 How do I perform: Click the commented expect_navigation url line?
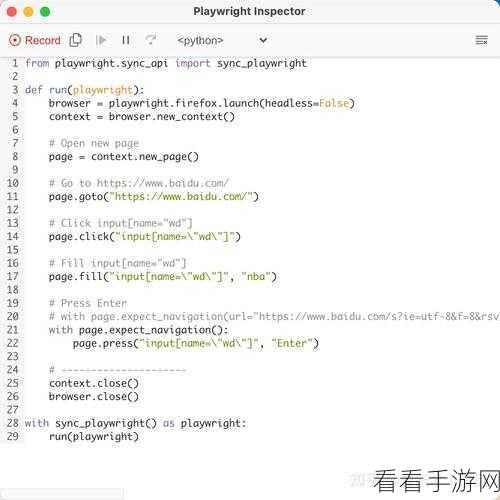274,316
